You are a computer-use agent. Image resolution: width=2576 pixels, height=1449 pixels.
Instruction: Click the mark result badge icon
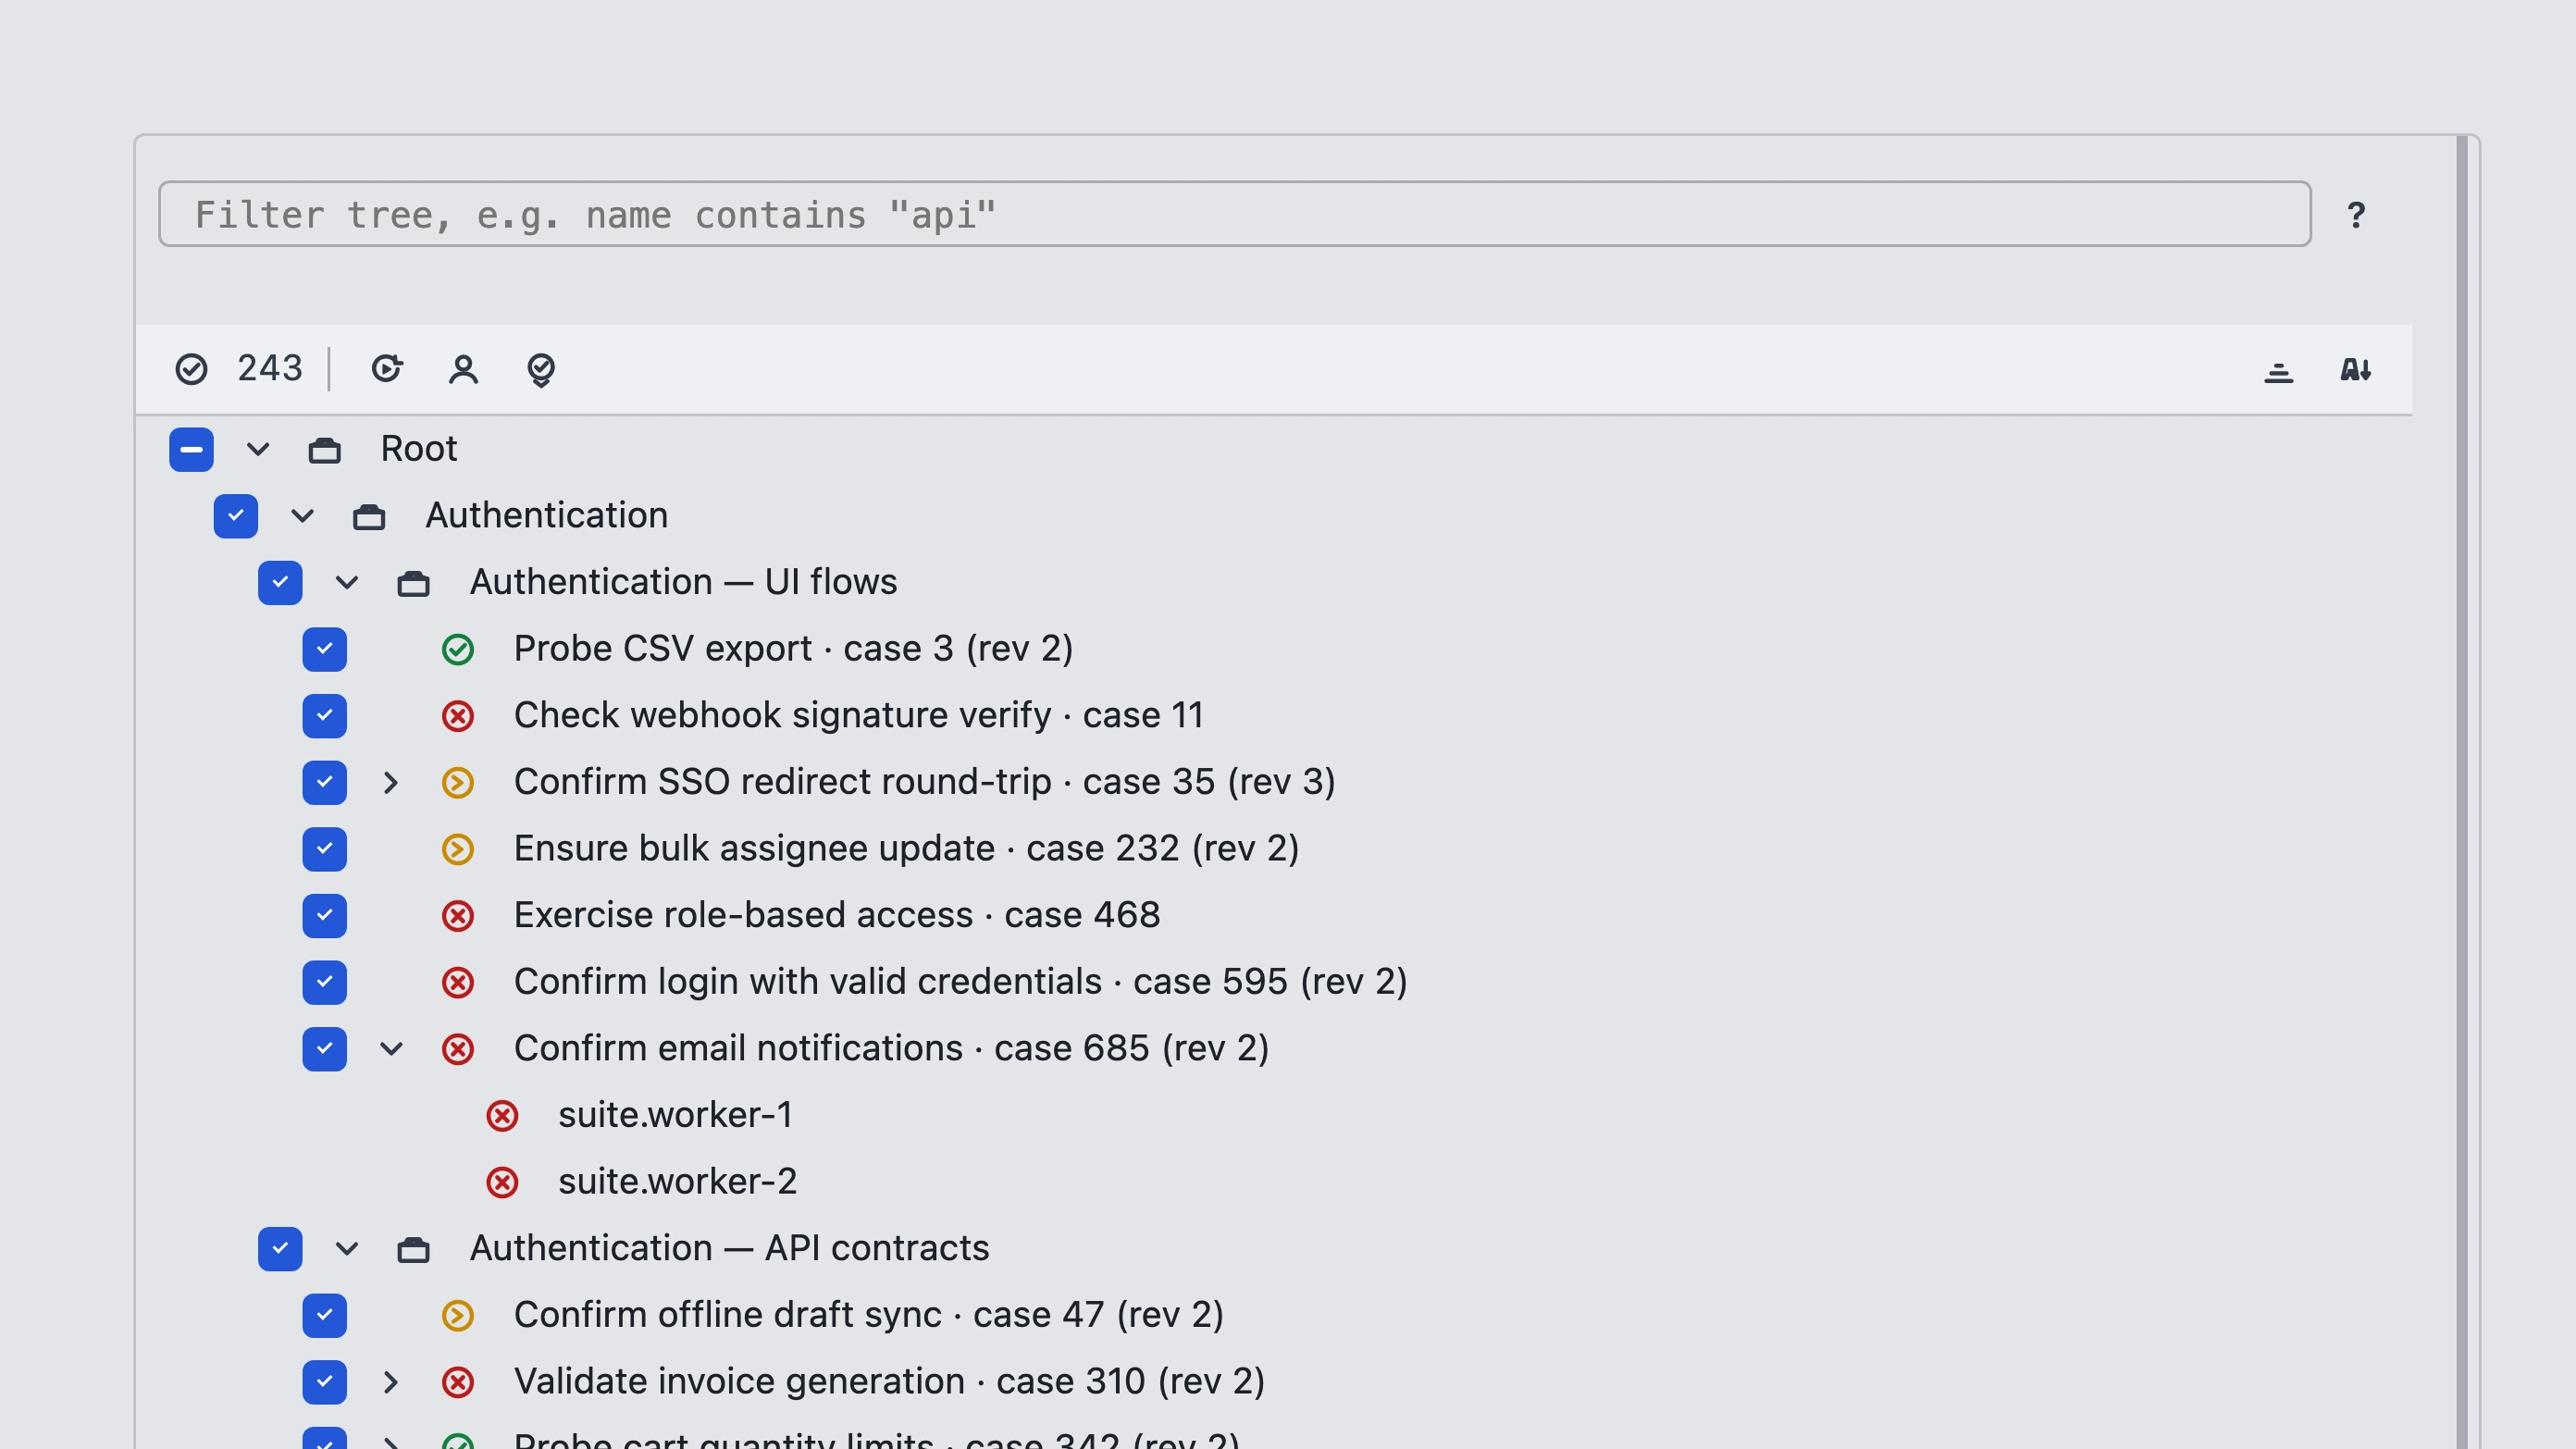541,370
